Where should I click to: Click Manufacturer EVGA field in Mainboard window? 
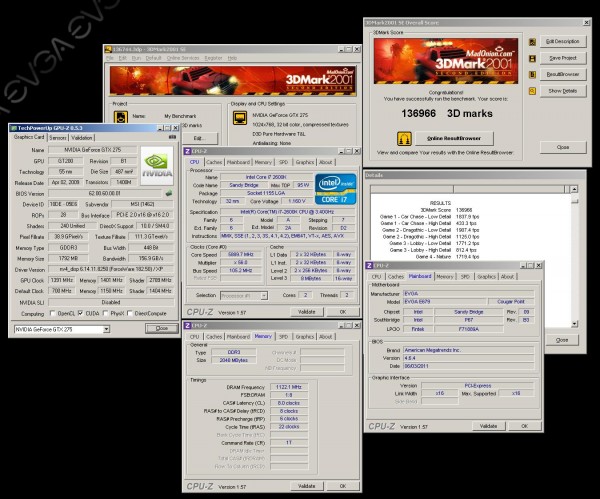[x=468, y=294]
